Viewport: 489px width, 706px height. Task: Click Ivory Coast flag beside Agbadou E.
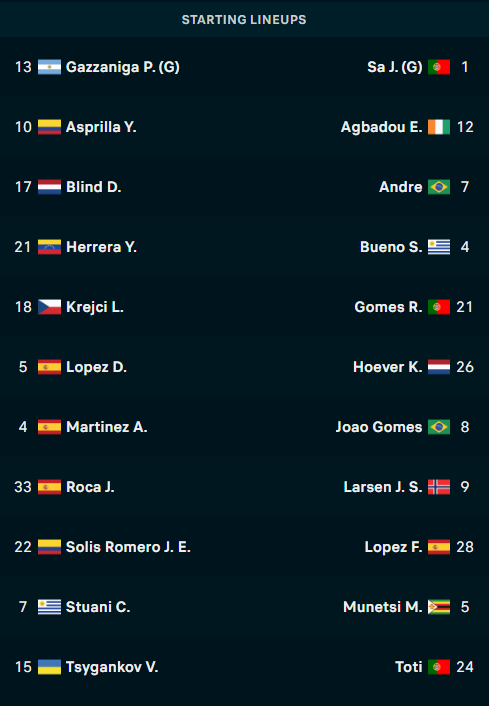[439, 127]
